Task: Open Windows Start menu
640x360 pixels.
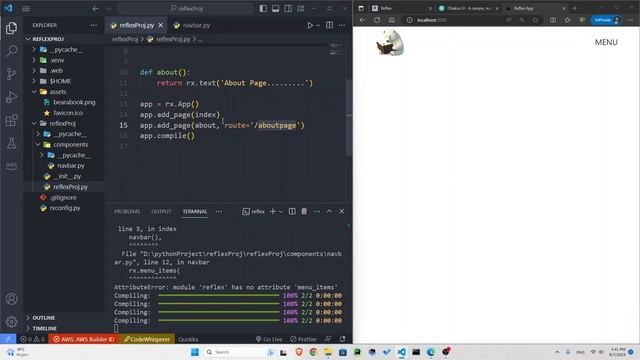Action: 195,352
